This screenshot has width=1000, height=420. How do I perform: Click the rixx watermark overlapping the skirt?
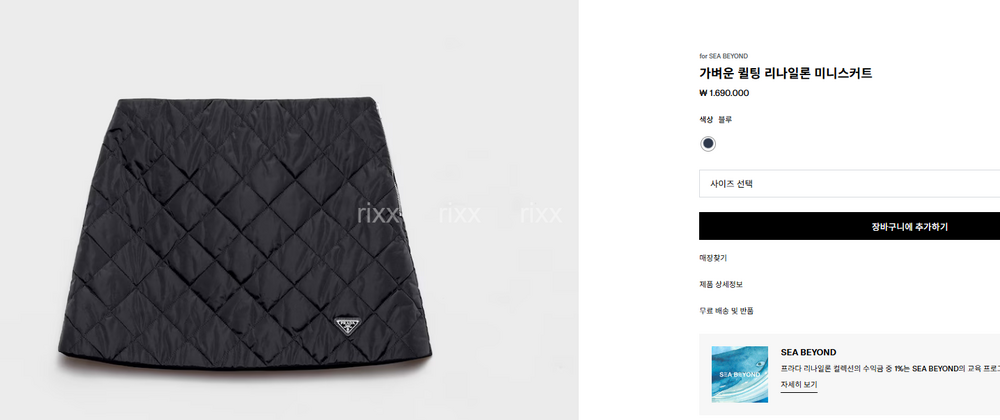coord(379,214)
